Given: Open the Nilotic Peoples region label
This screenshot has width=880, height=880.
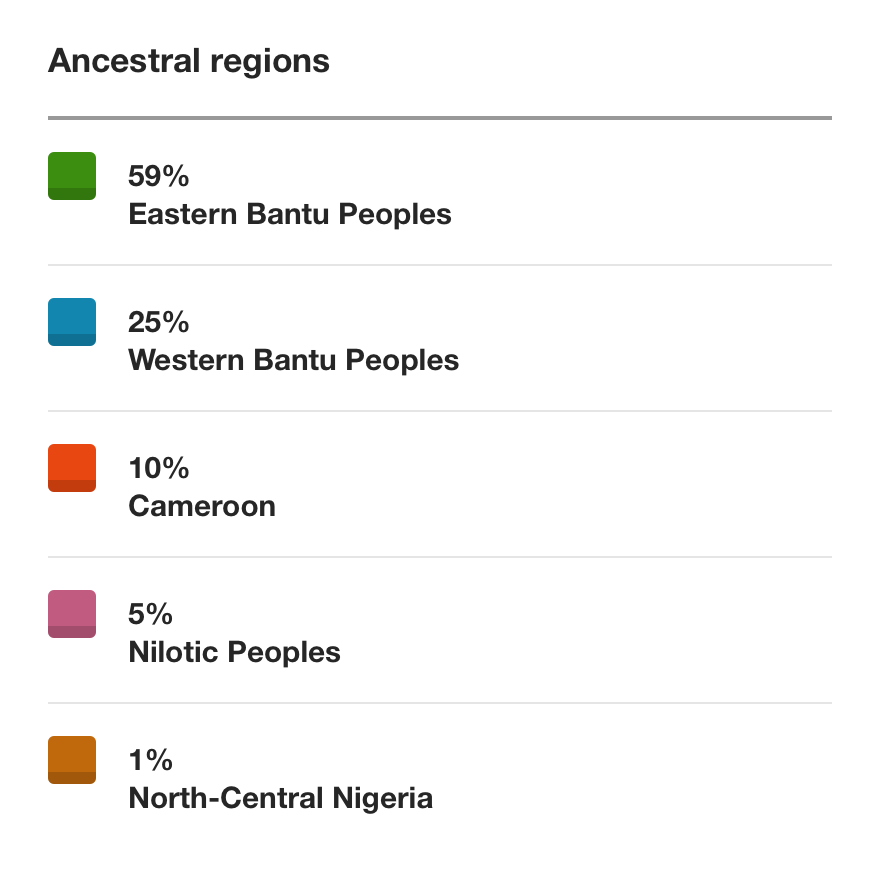Looking at the screenshot, I should coord(234,652).
